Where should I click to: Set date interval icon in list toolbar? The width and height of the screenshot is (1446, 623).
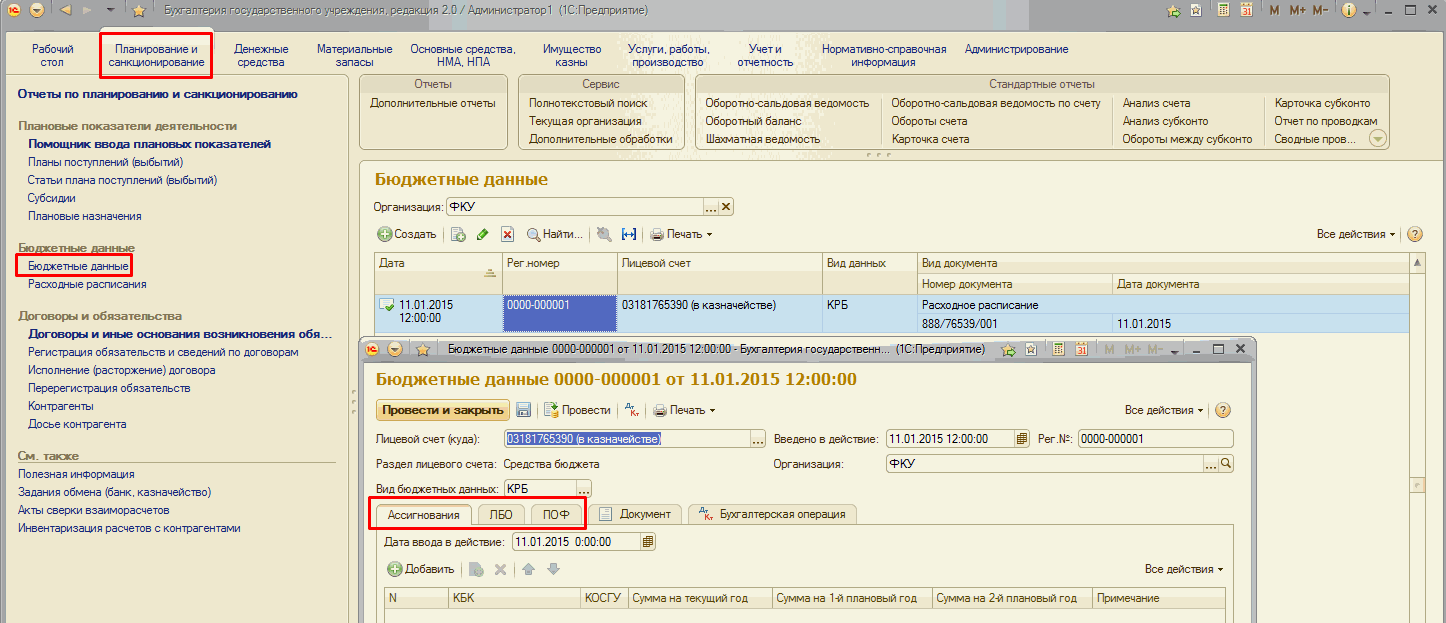(629, 234)
